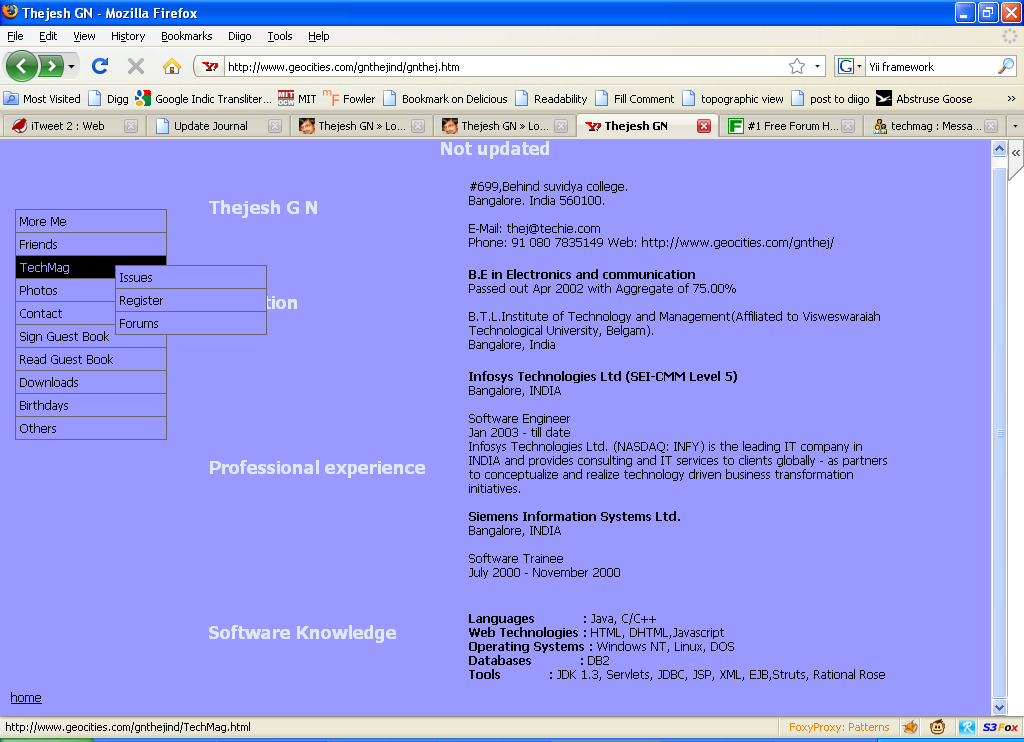Screen dimensions: 1024x742
Task: Bookmark this page with the star icon
Action: click(797, 67)
